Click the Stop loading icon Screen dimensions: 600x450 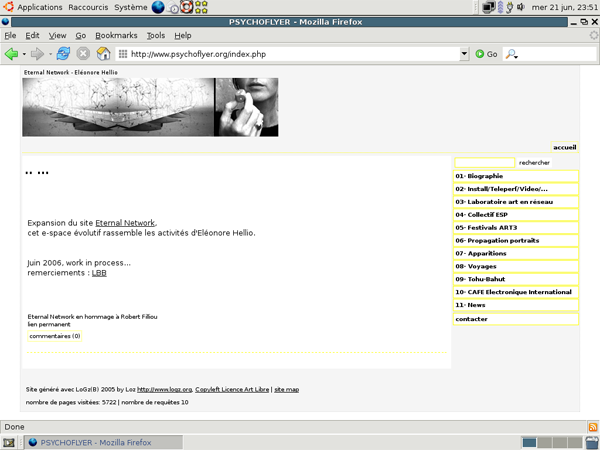point(83,53)
